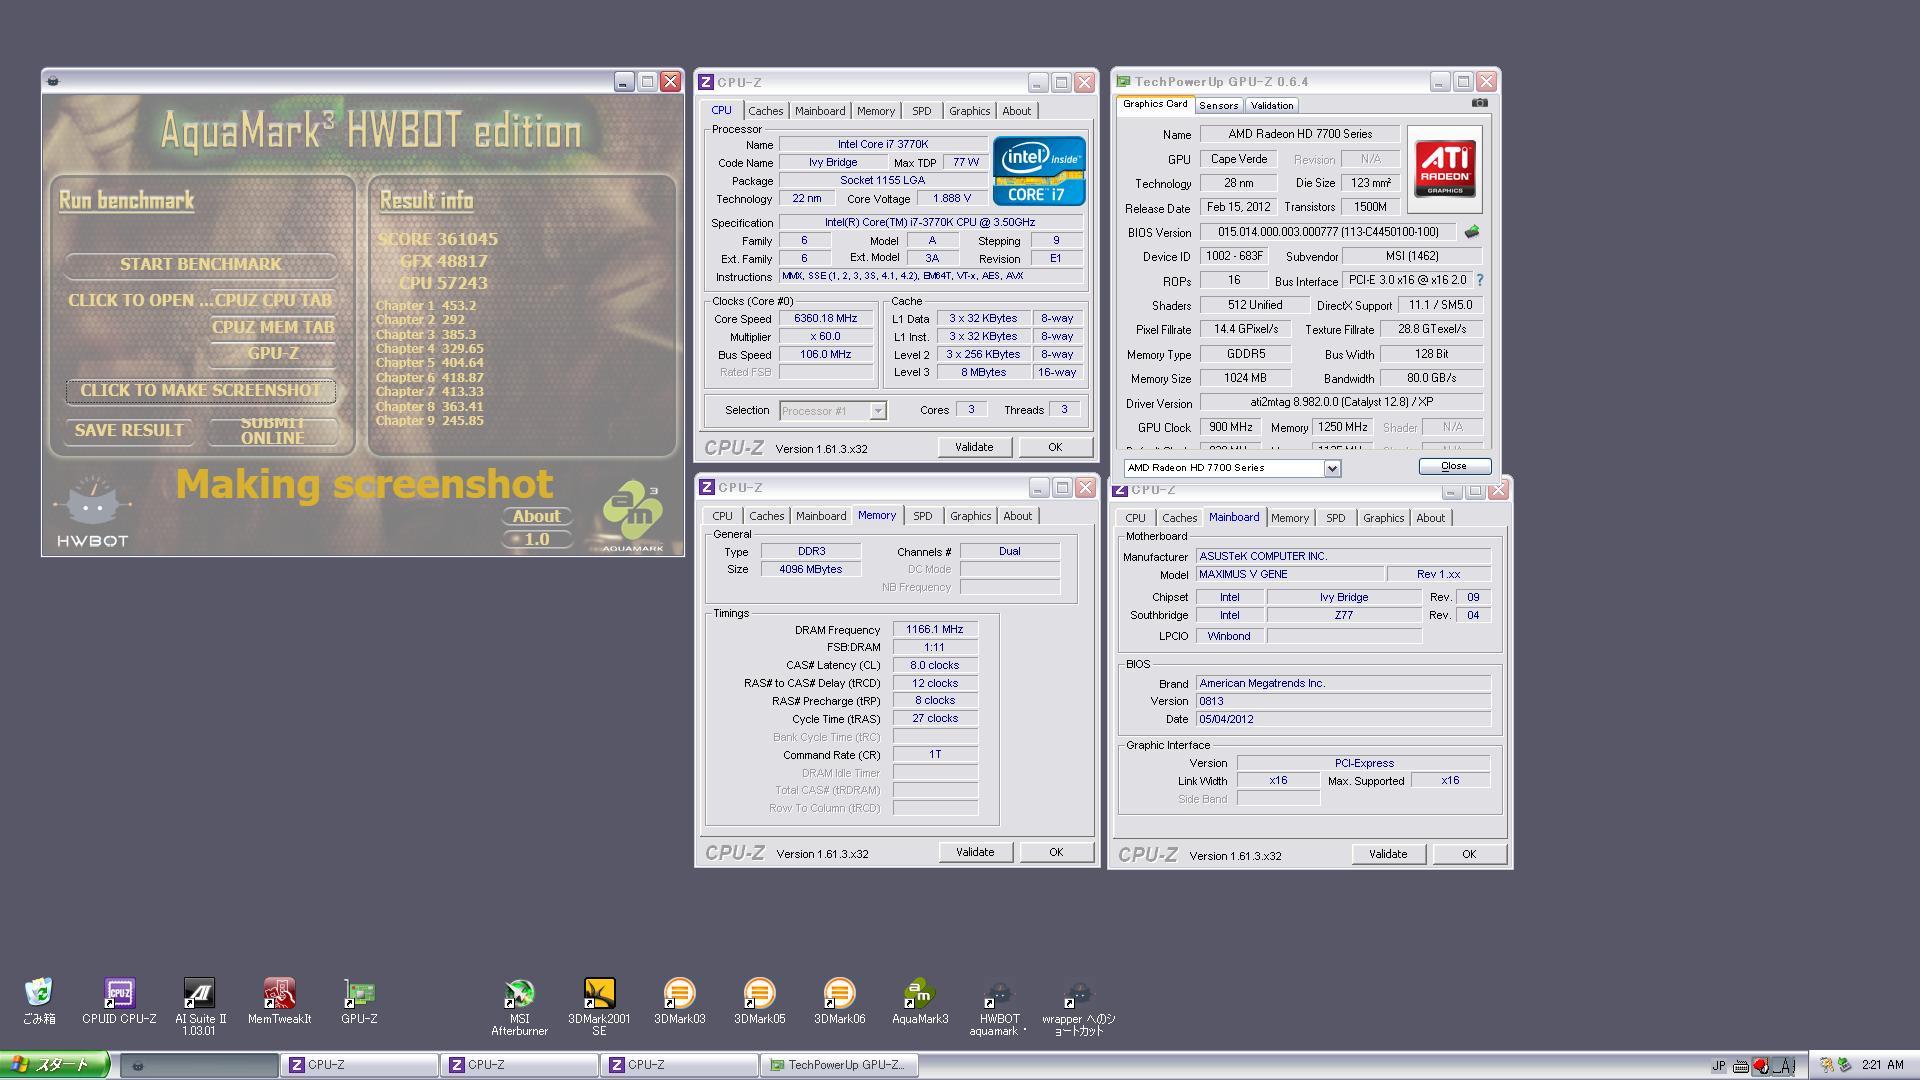Click Core Speed value field
Image resolution: width=1920 pixels, height=1080 pixels.
[x=825, y=319]
